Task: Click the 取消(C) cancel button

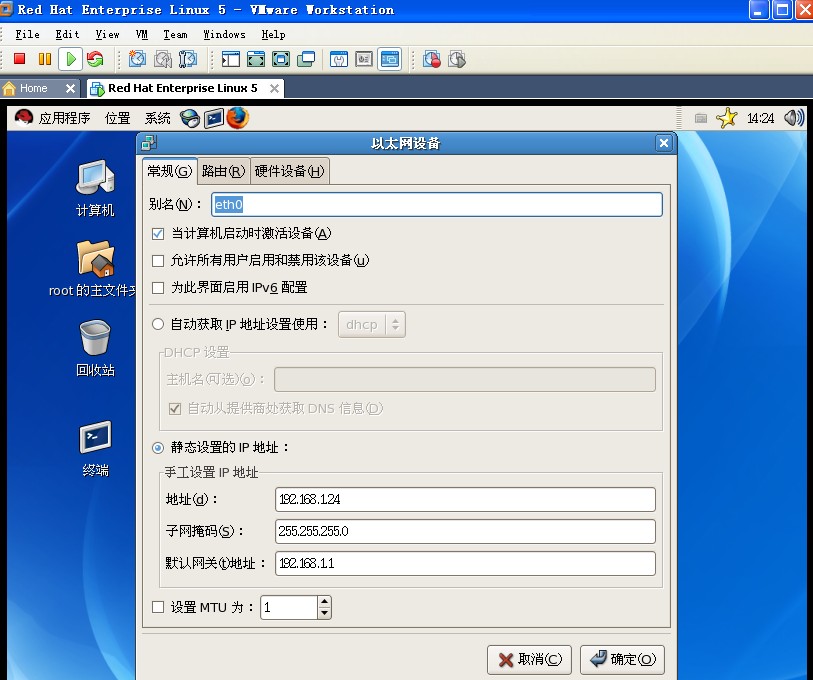Action: (529, 659)
